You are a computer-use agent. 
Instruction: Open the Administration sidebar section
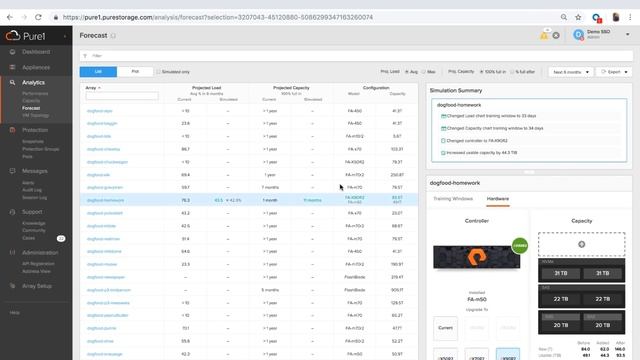tap(40, 253)
